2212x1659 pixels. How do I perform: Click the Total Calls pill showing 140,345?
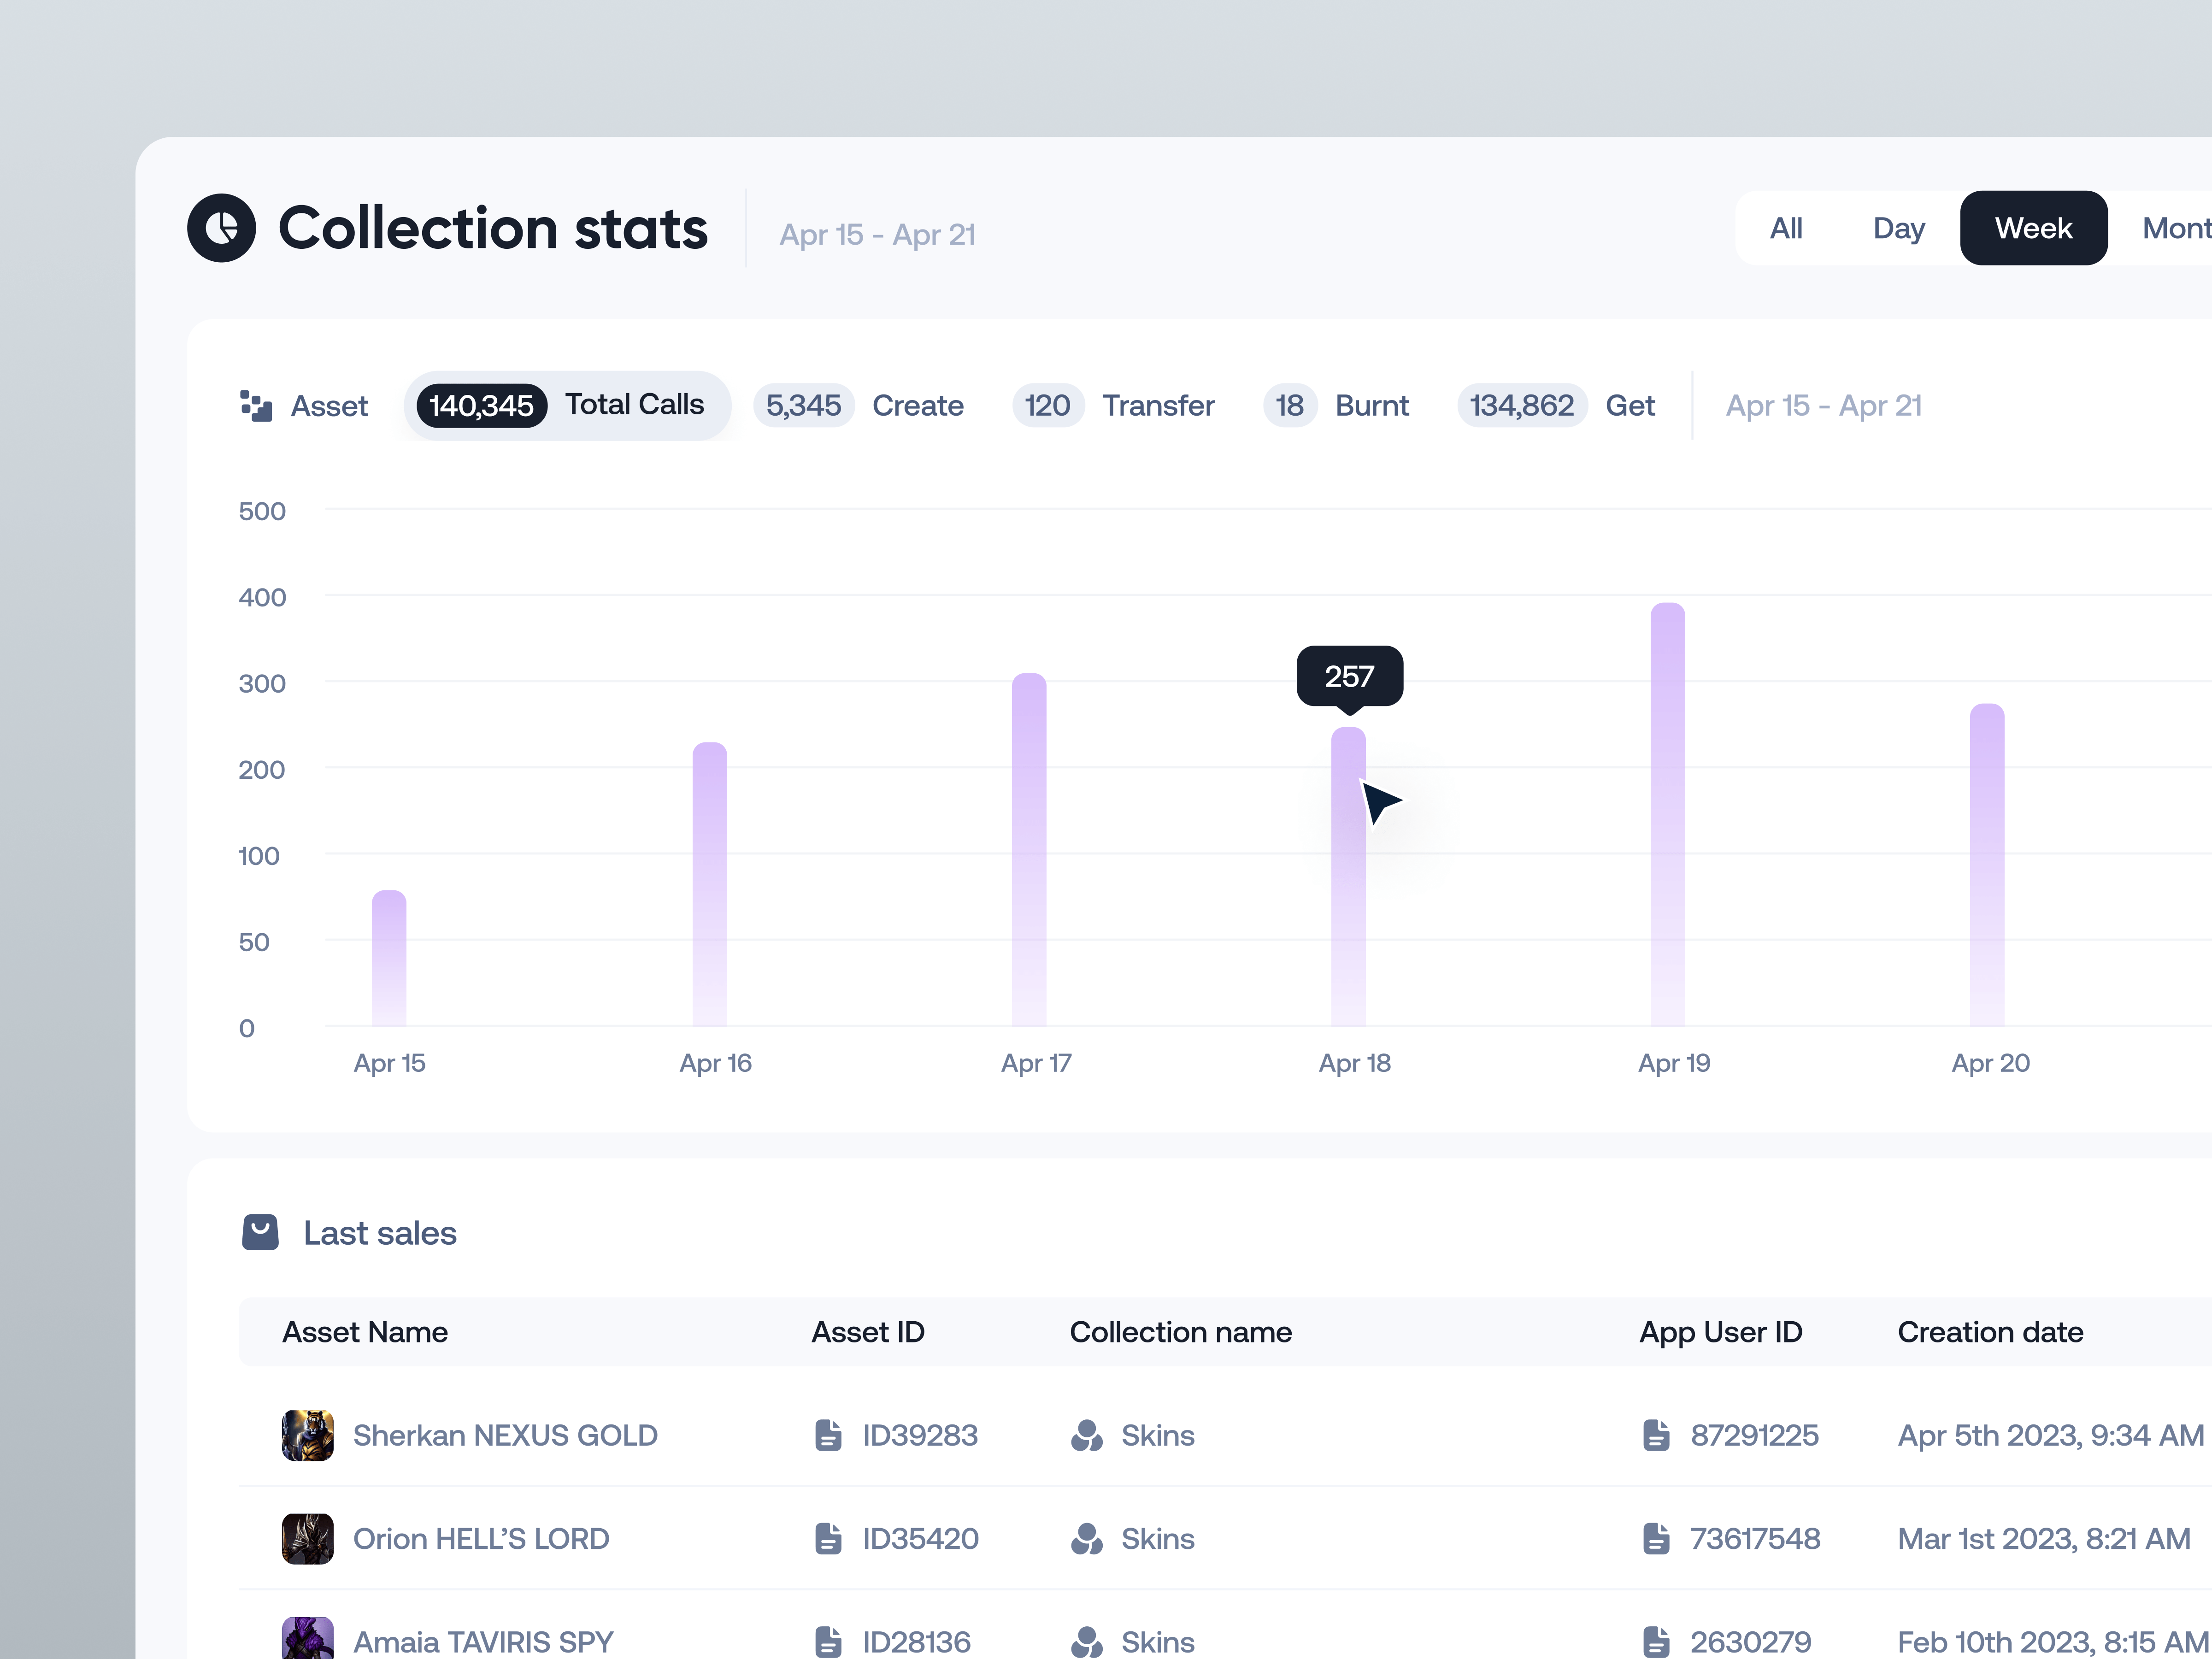coord(566,405)
